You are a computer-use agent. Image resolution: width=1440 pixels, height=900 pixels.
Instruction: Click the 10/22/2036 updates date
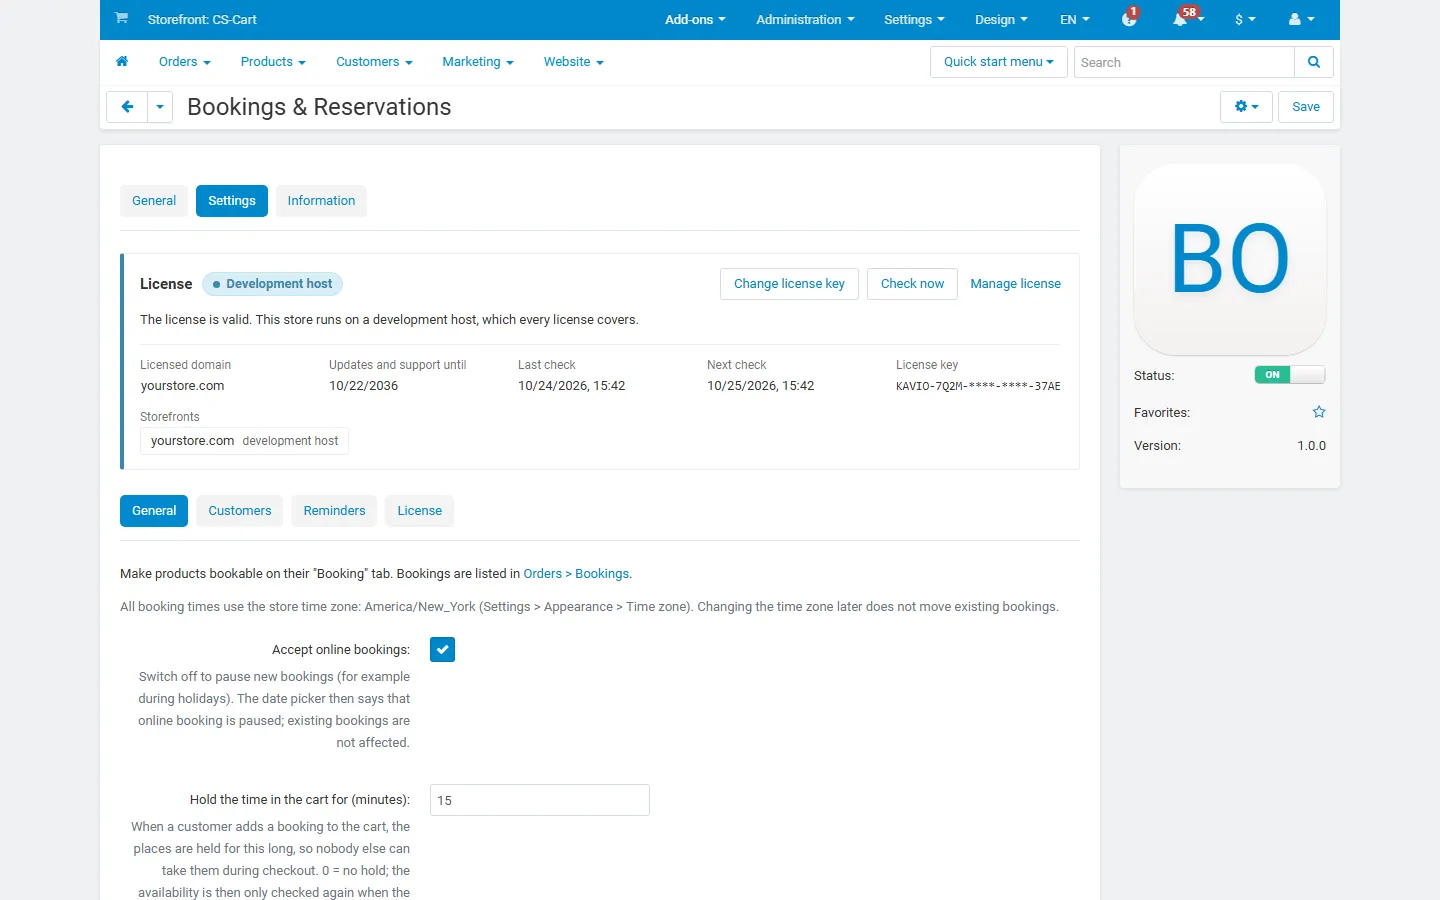click(x=363, y=386)
